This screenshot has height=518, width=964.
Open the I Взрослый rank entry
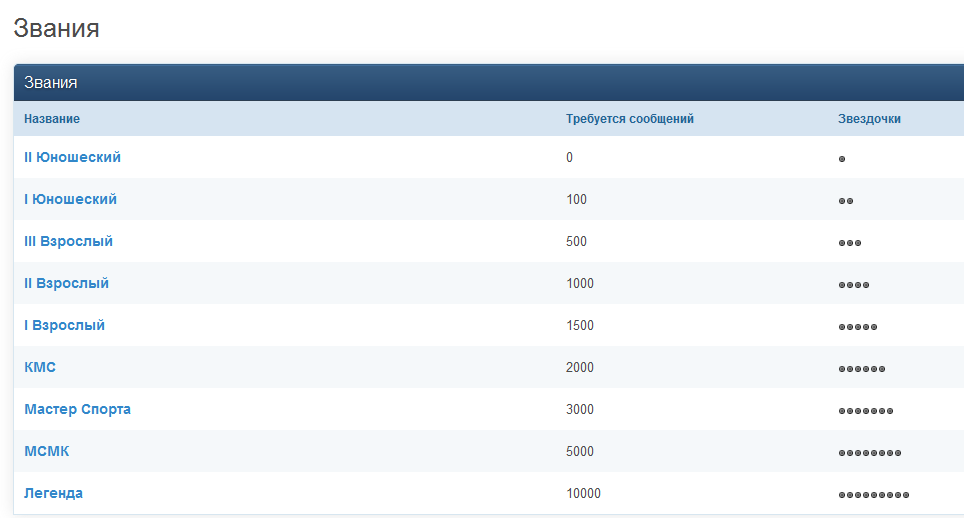[x=64, y=325]
